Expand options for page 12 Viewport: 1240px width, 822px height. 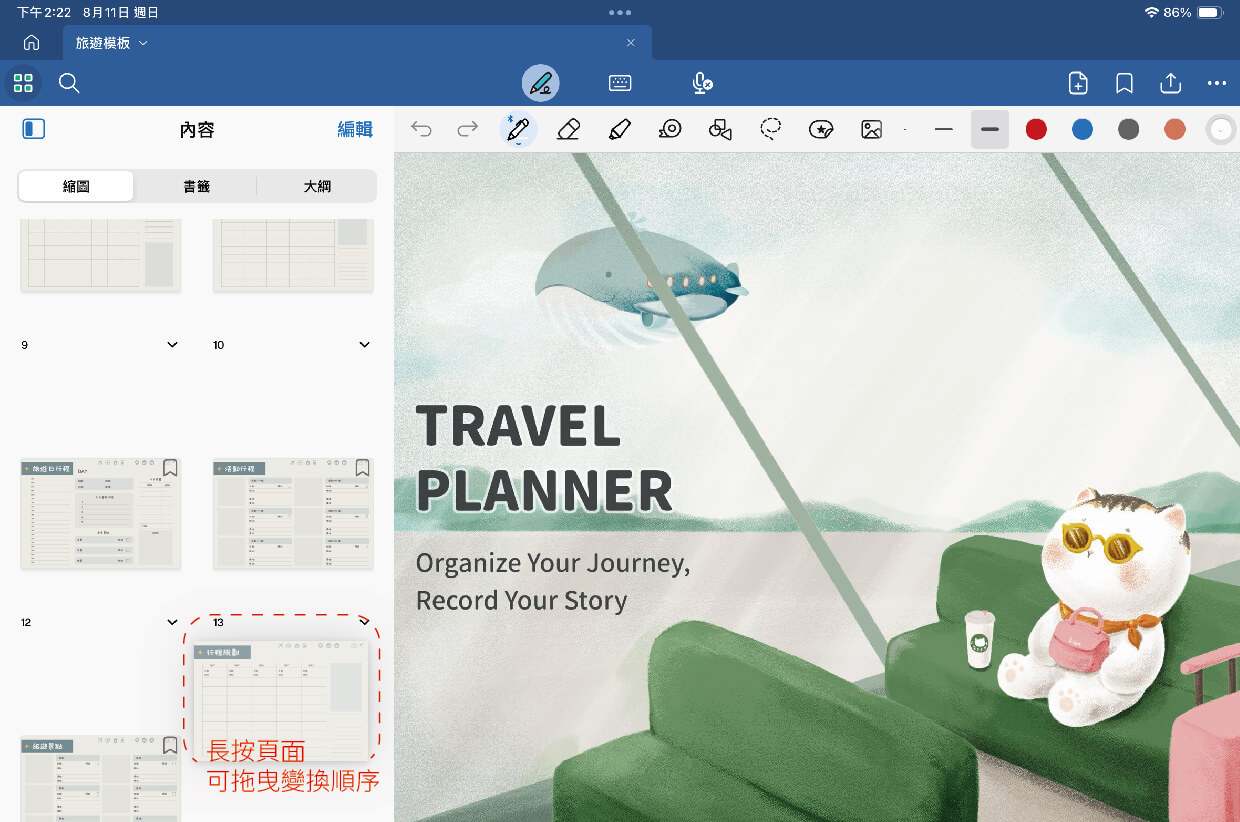click(172, 622)
